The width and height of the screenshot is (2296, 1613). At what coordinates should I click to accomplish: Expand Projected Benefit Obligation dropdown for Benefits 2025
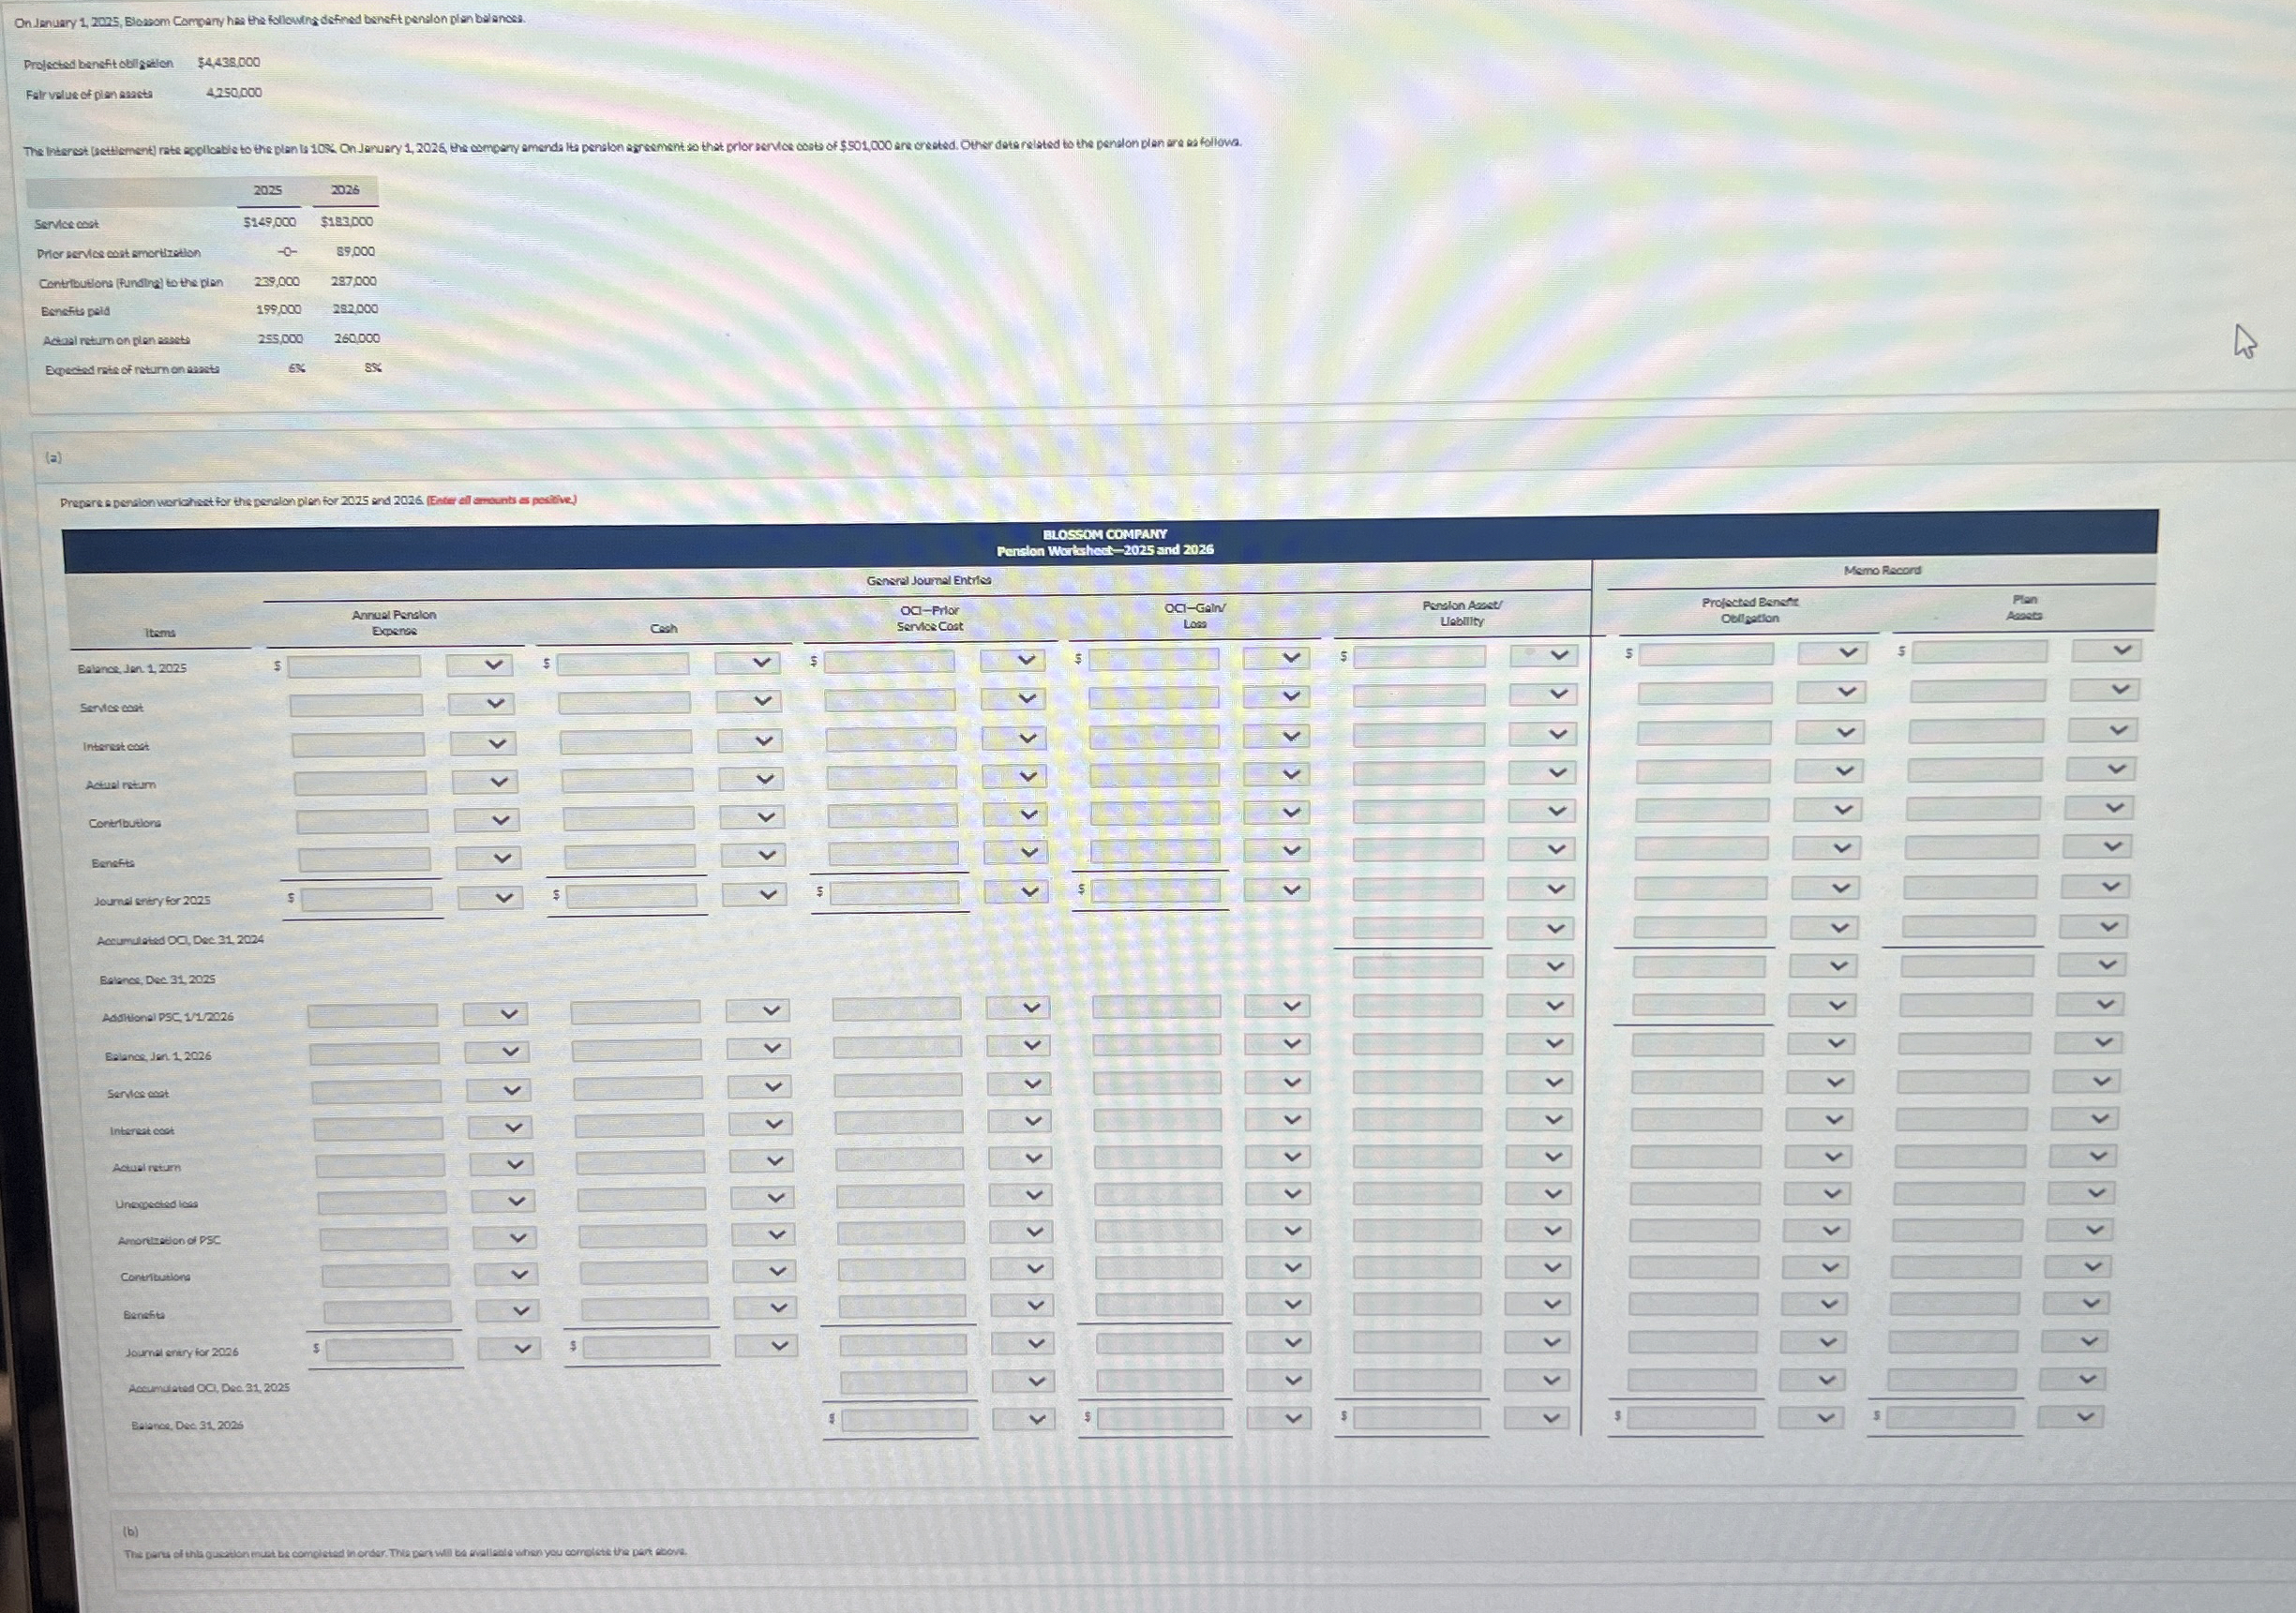tap(1826, 848)
